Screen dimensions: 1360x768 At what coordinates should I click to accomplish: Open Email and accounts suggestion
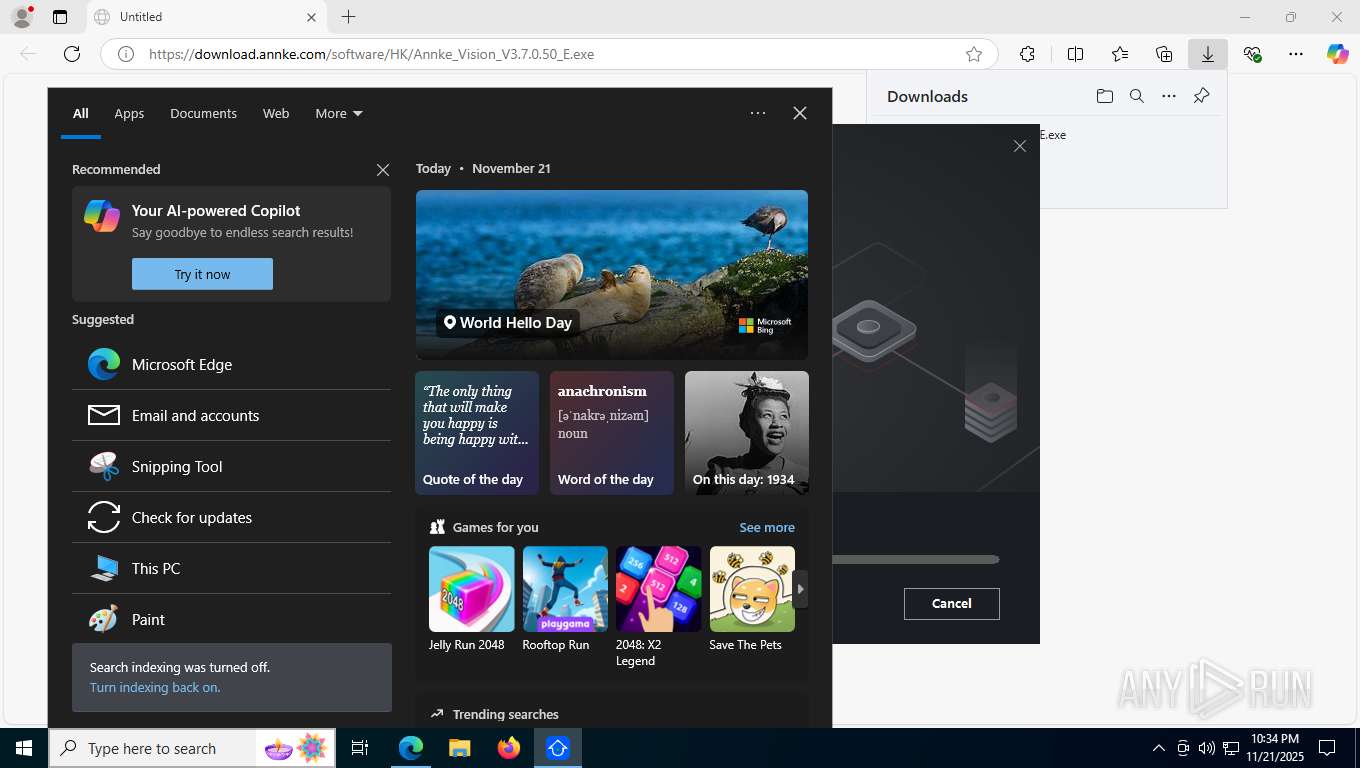click(231, 415)
